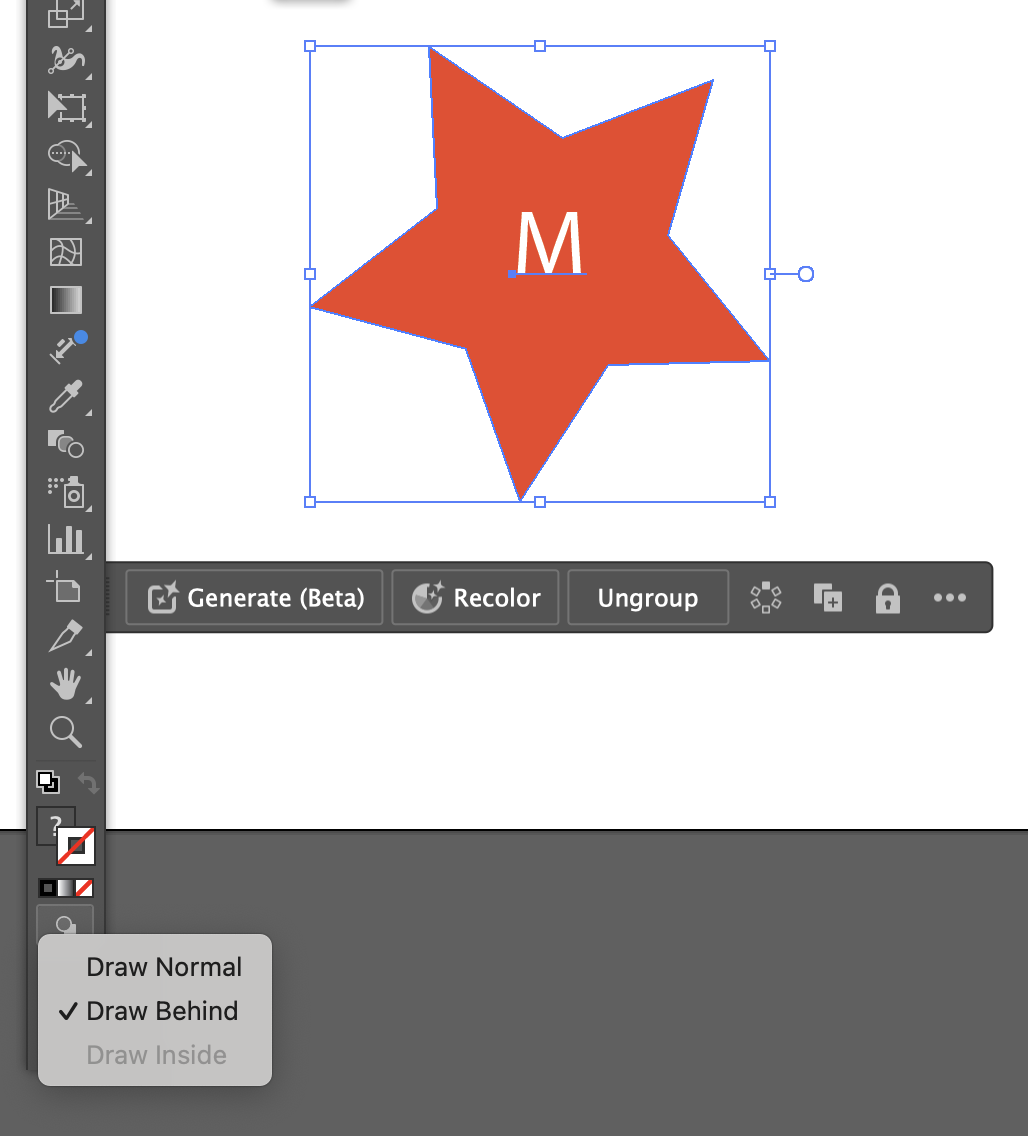The height and width of the screenshot is (1136, 1028).
Task: Choose Draw Normal from the draw mode menu
Action: 164,967
